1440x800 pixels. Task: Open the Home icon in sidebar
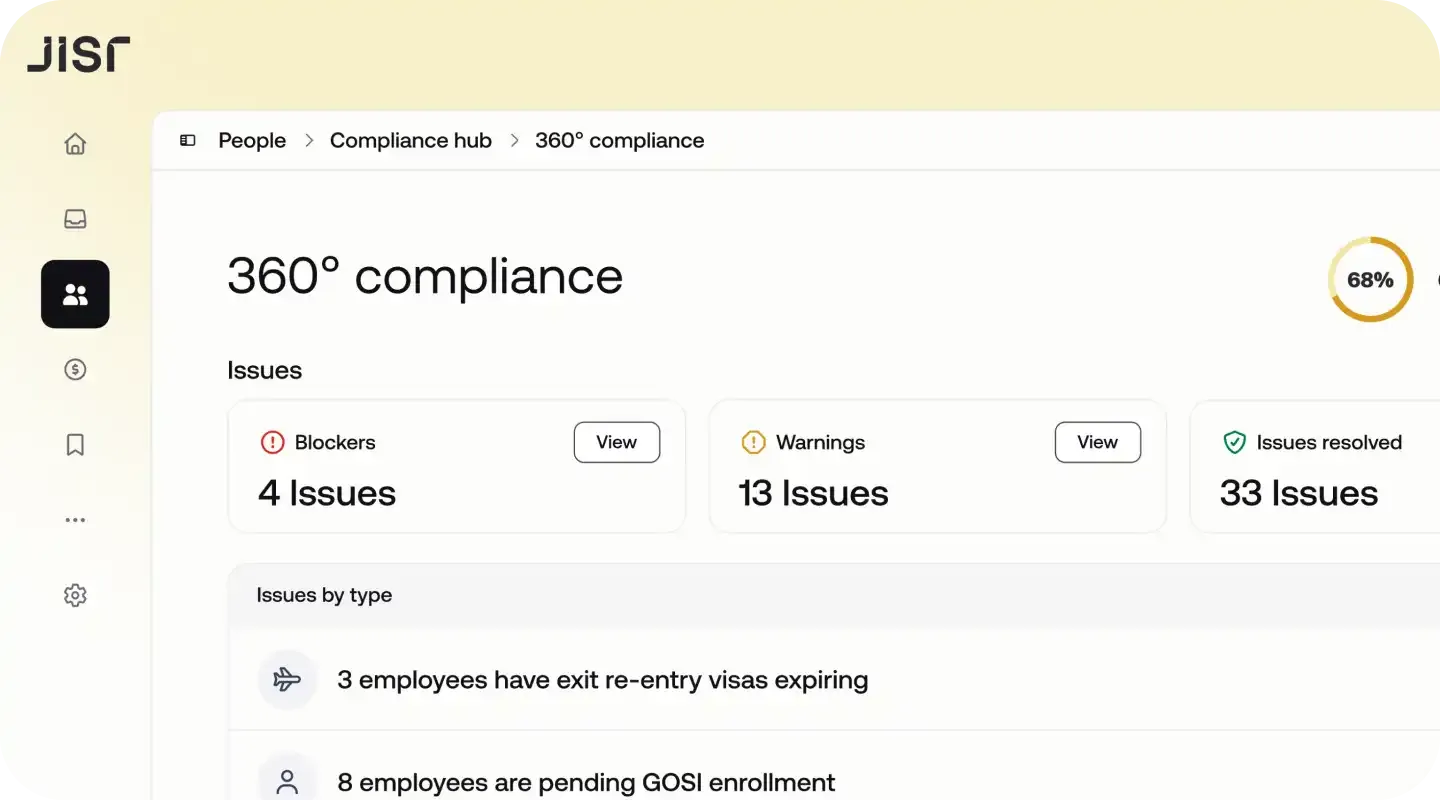tap(75, 144)
